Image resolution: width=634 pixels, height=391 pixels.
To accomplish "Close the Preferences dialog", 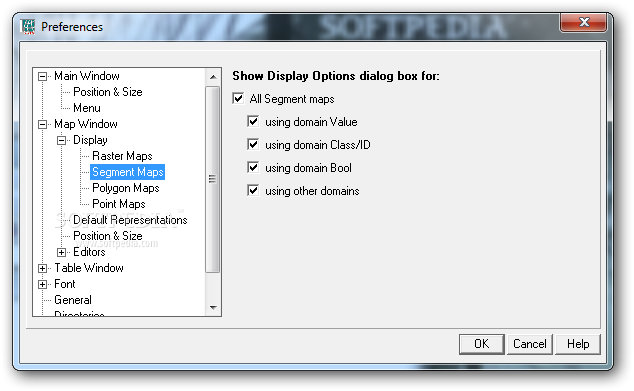I will [583, 22].
